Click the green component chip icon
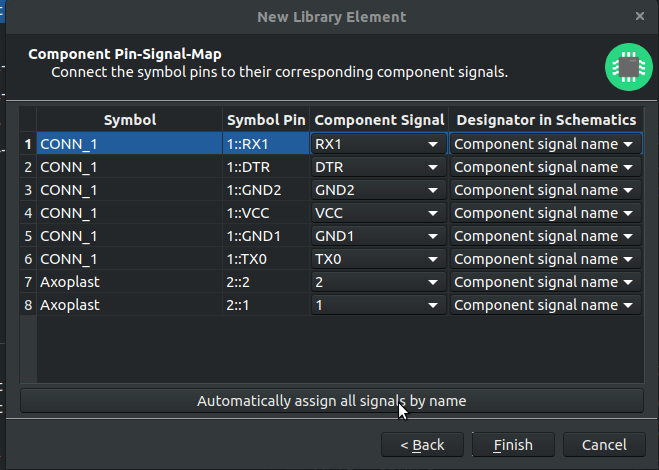Image resolution: width=659 pixels, height=470 pixels. pyautogui.click(x=629, y=67)
